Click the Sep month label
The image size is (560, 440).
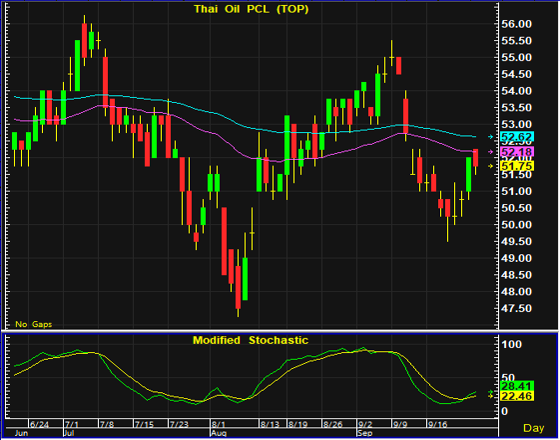tap(365, 433)
